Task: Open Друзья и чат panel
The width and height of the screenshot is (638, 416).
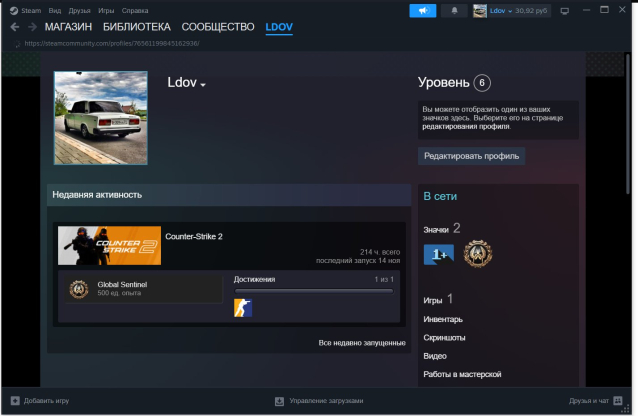Action: coord(593,400)
